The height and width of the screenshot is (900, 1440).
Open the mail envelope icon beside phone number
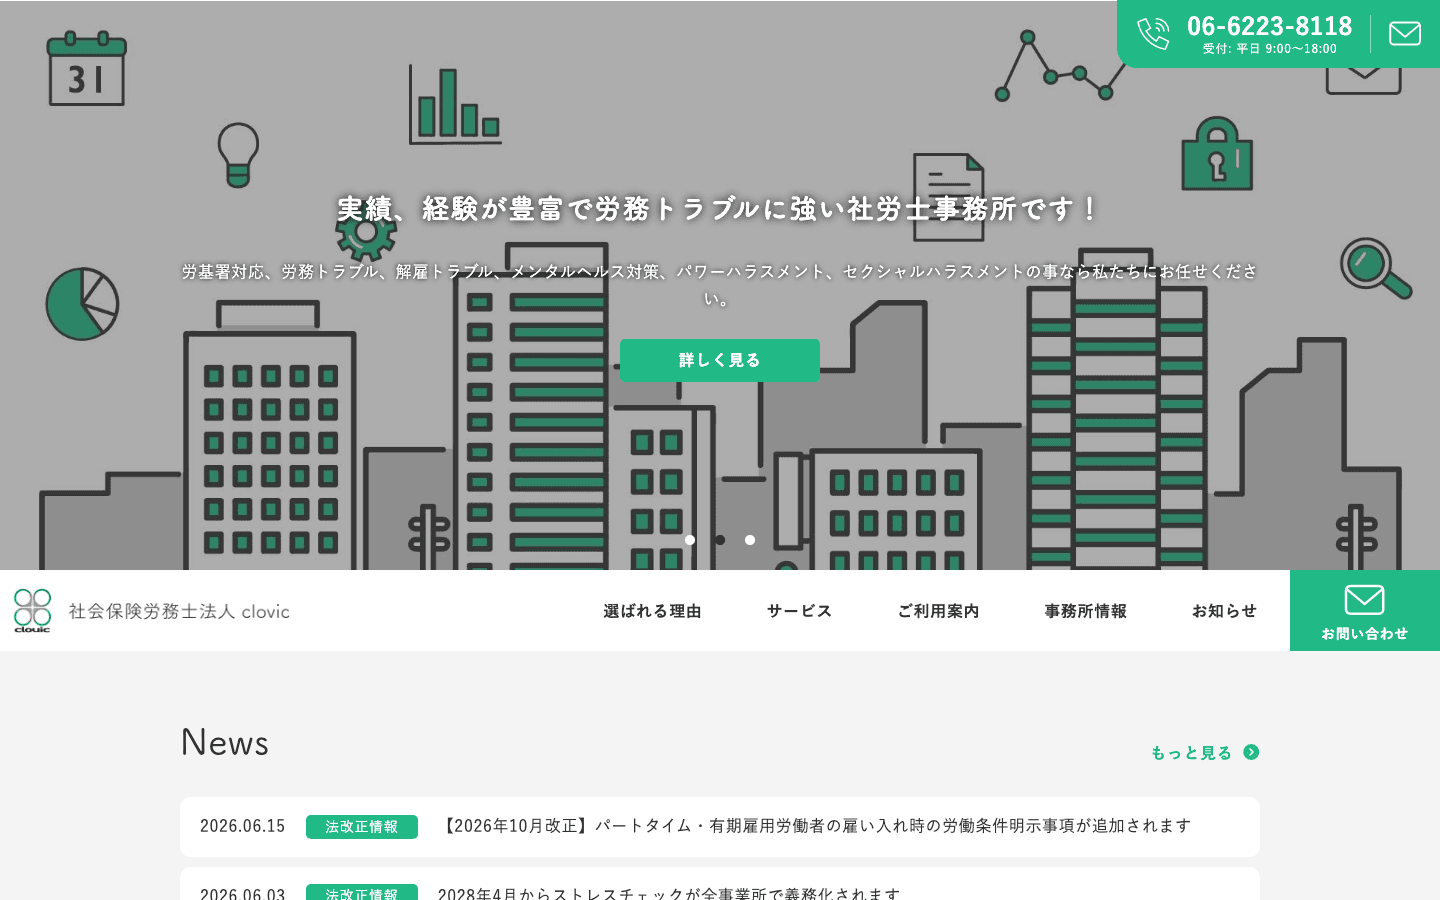coord(1405,34)
